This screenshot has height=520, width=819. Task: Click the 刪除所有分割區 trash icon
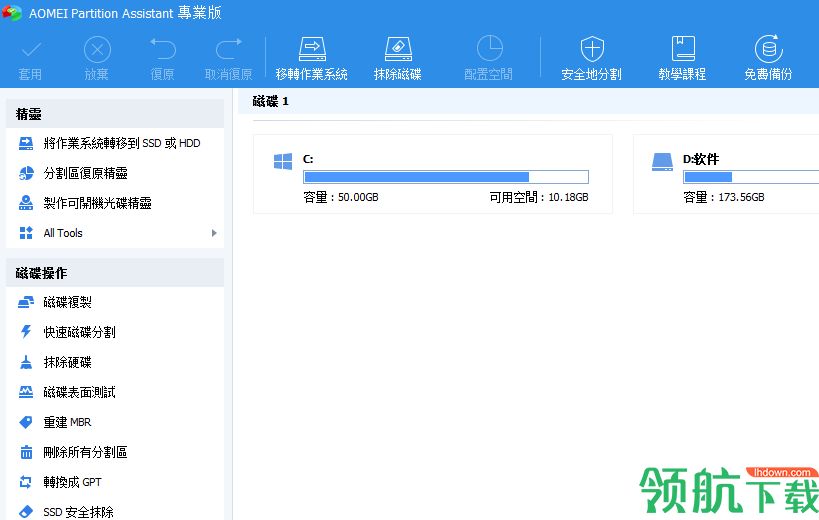click(x=26, y=452)
